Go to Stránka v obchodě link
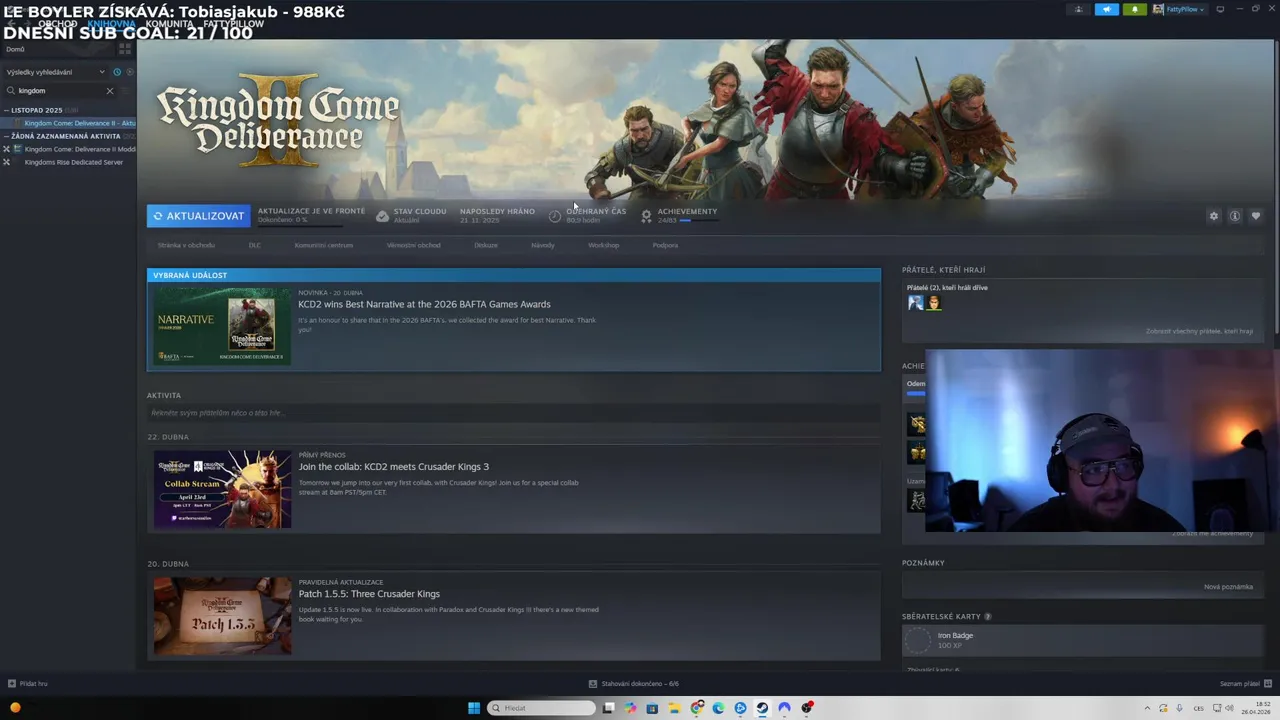Image resolution: width=1280 pixels, height=720 pixels. [186, 245]
